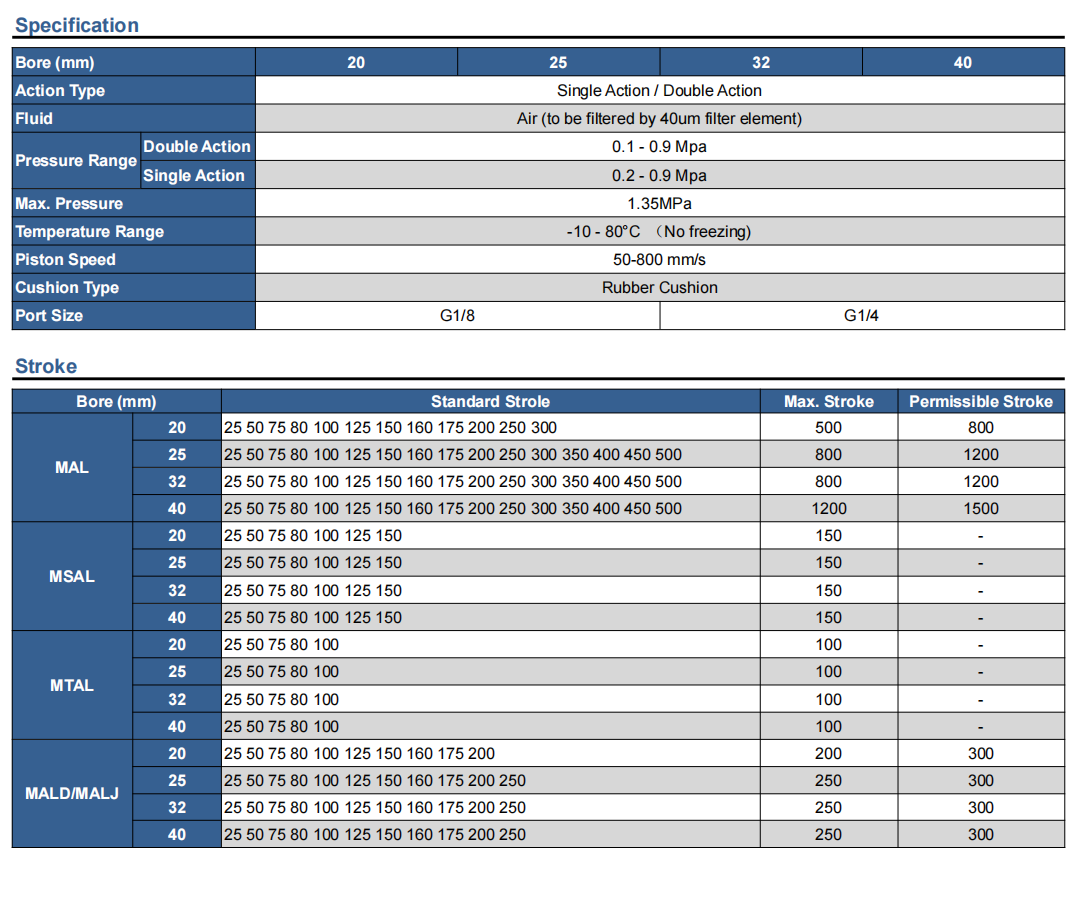Click the Permissible Stroke column header
The height and width of the screenshot is (914, 1078).
coord(980,402)
